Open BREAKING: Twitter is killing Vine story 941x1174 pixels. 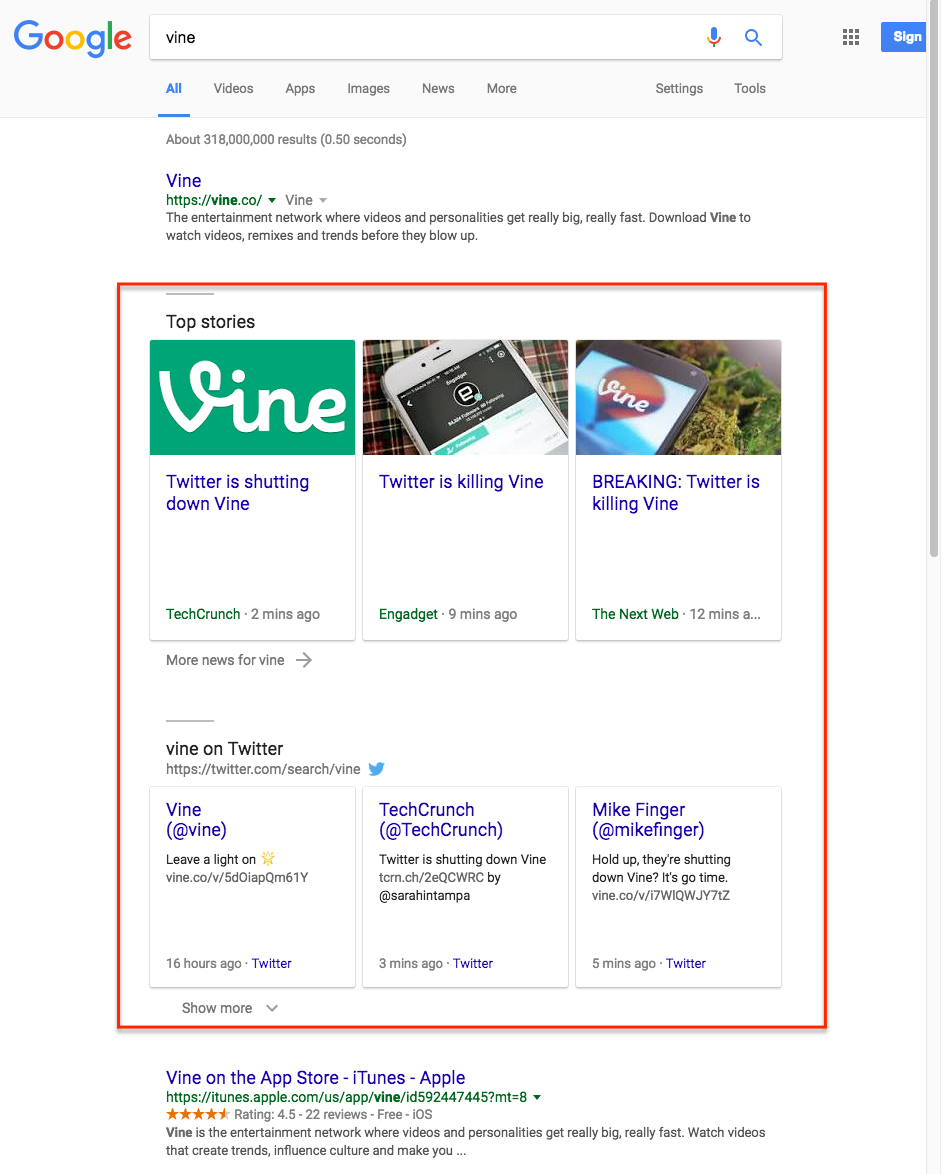[676, 493]
